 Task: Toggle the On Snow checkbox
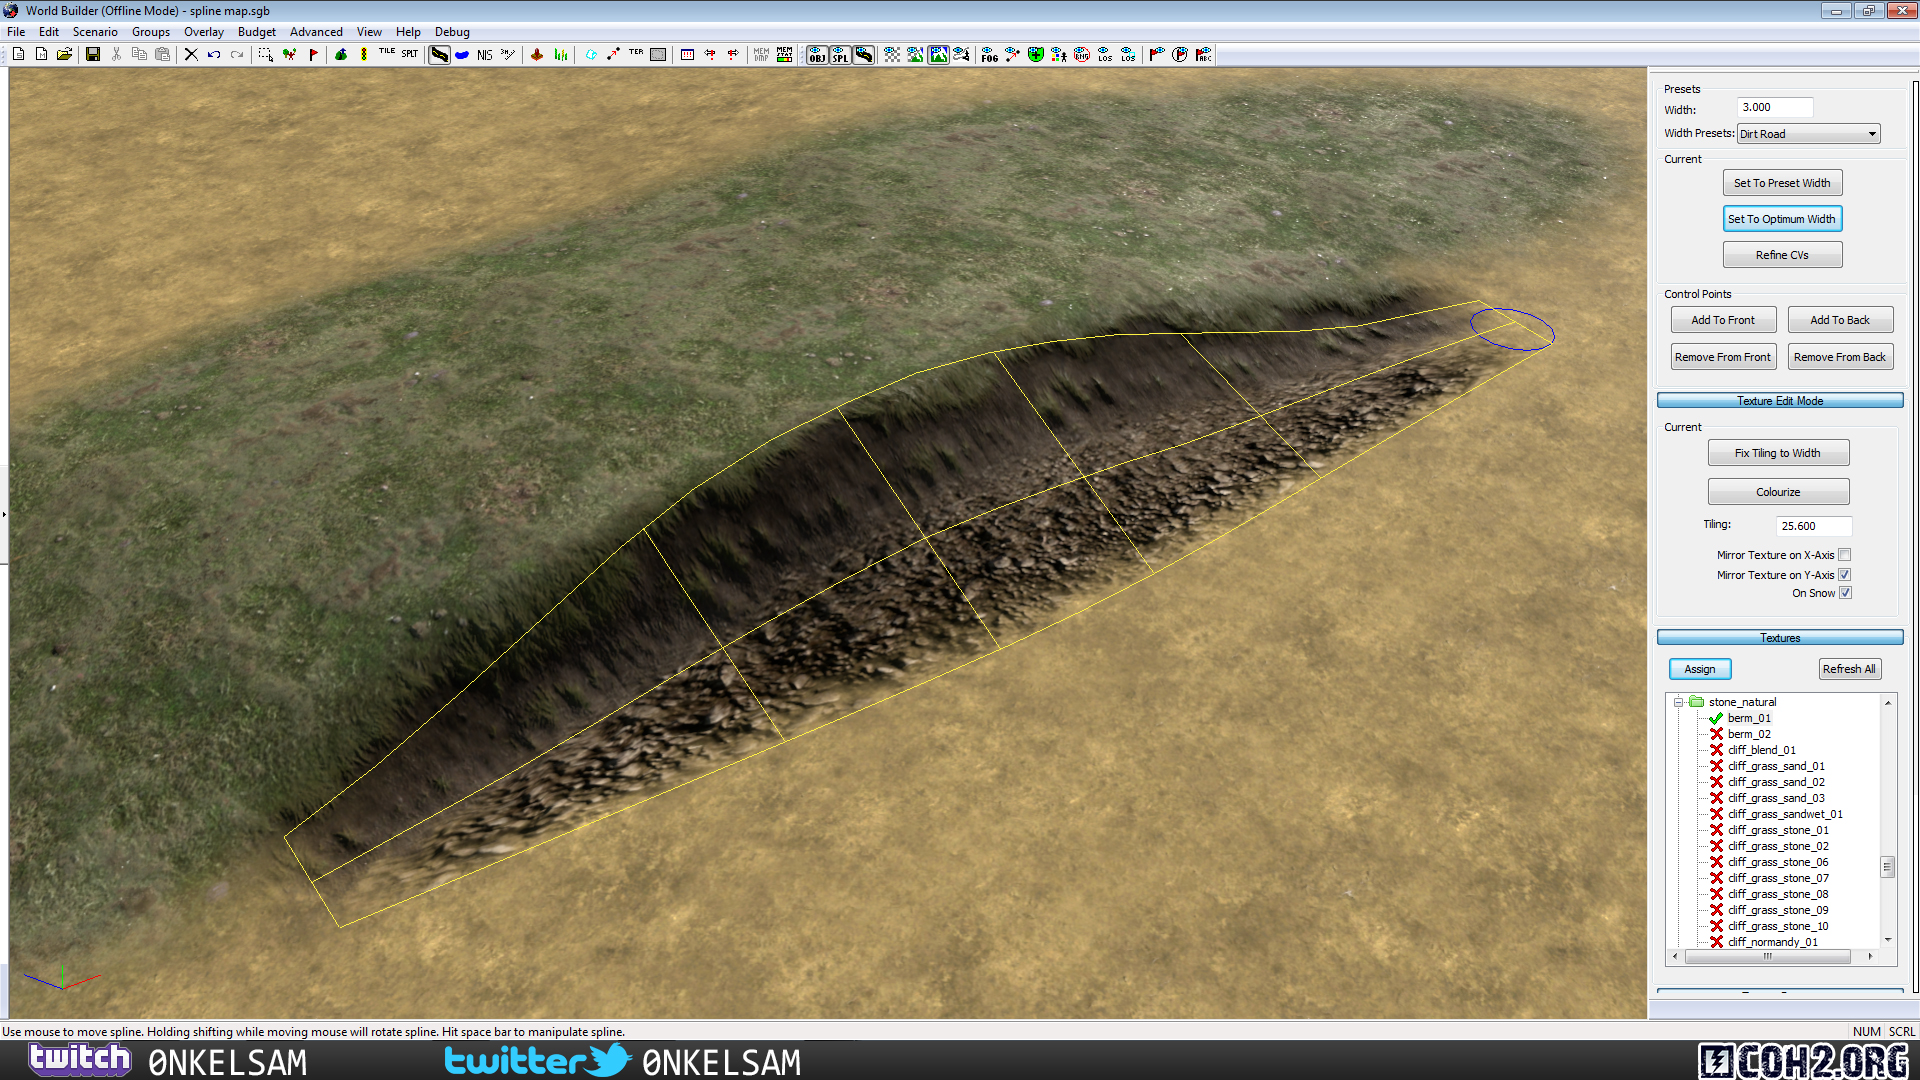1844,593
